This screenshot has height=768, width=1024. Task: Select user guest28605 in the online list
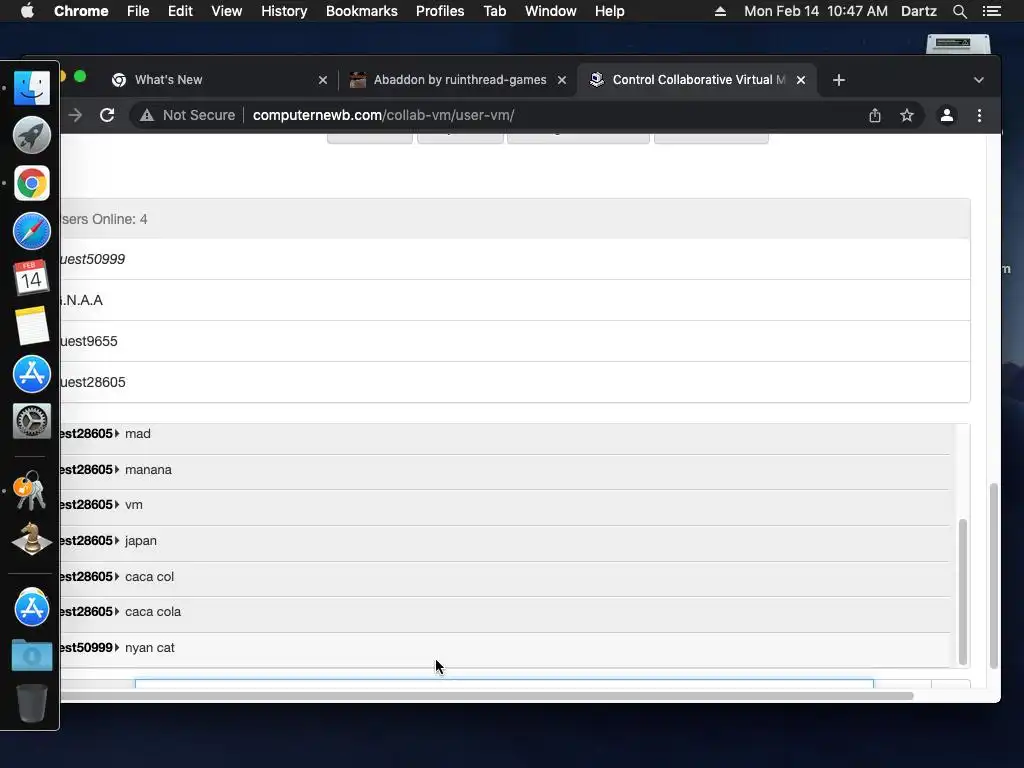coord(515,382)
